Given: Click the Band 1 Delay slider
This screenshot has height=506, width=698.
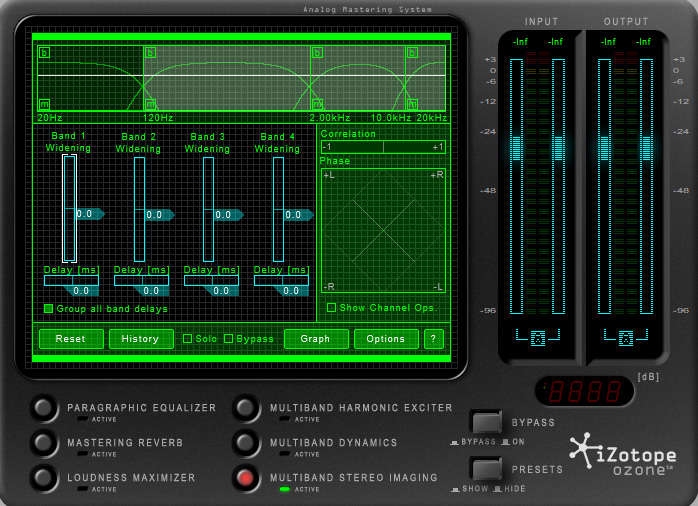Looking at the screenshot, I should point(71,280).
